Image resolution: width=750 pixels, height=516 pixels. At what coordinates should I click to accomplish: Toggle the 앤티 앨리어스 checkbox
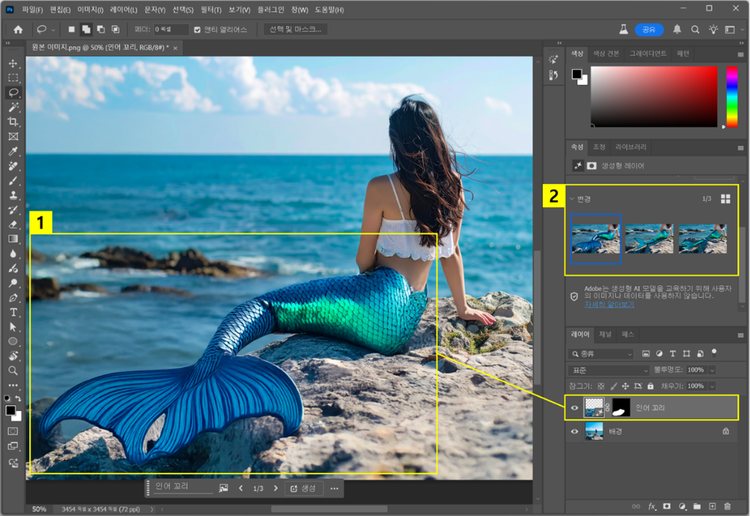(x=197, y=29)
